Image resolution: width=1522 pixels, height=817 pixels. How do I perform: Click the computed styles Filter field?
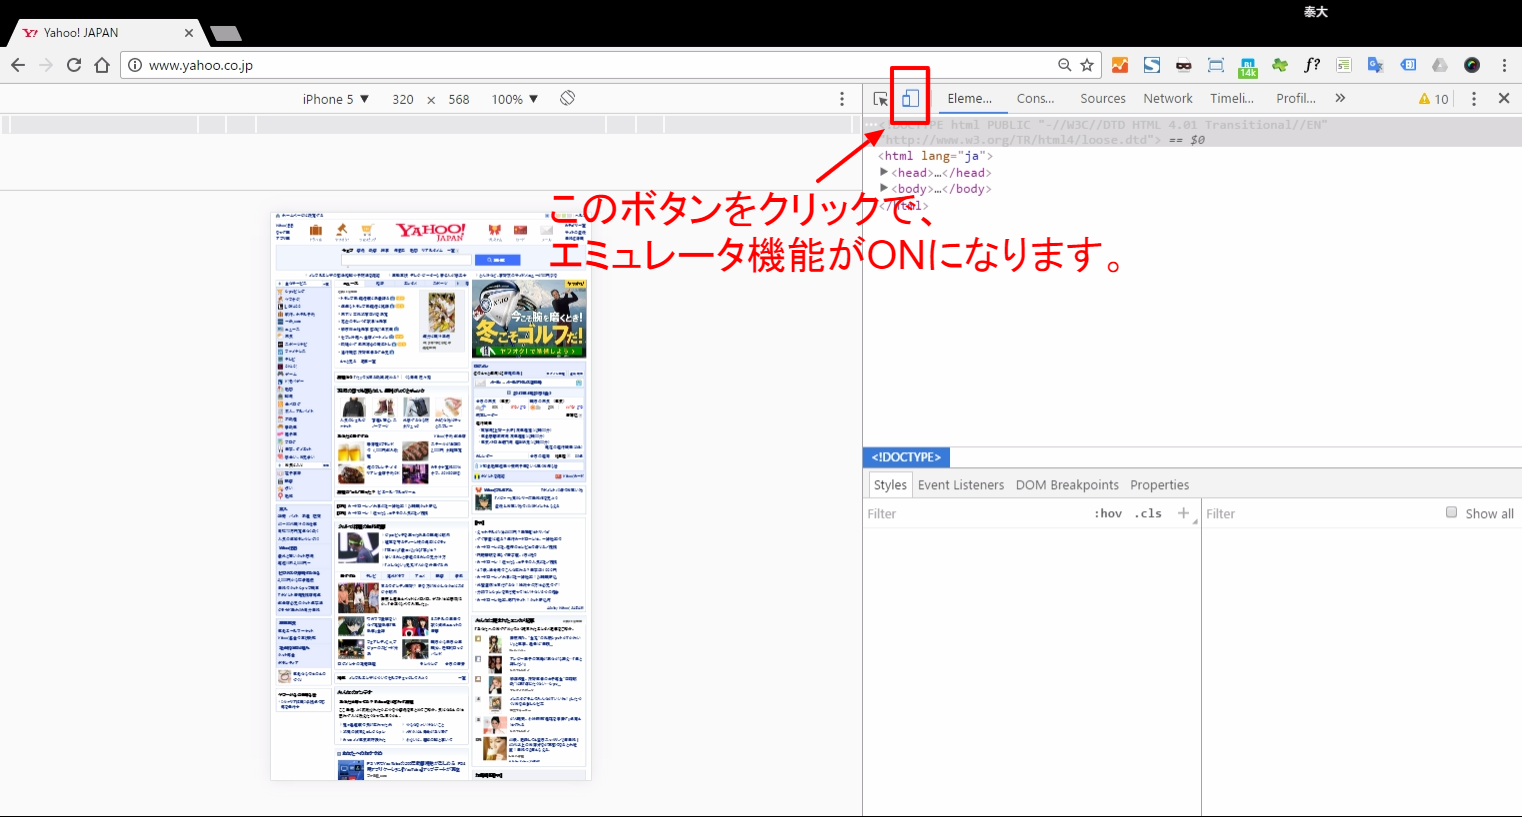click(1320, 514)
